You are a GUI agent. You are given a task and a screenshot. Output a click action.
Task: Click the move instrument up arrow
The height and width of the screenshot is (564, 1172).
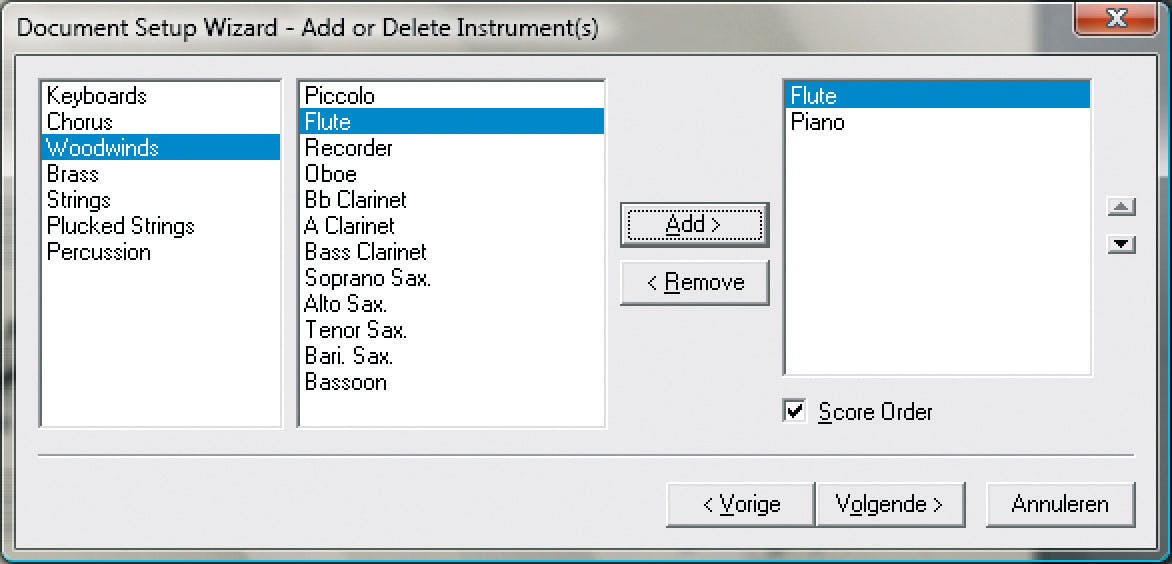pos(1123,207)
